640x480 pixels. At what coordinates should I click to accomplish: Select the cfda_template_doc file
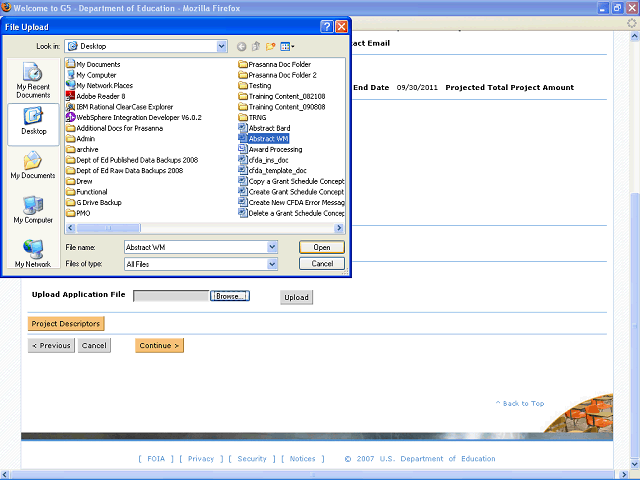[x=272, y=171]
